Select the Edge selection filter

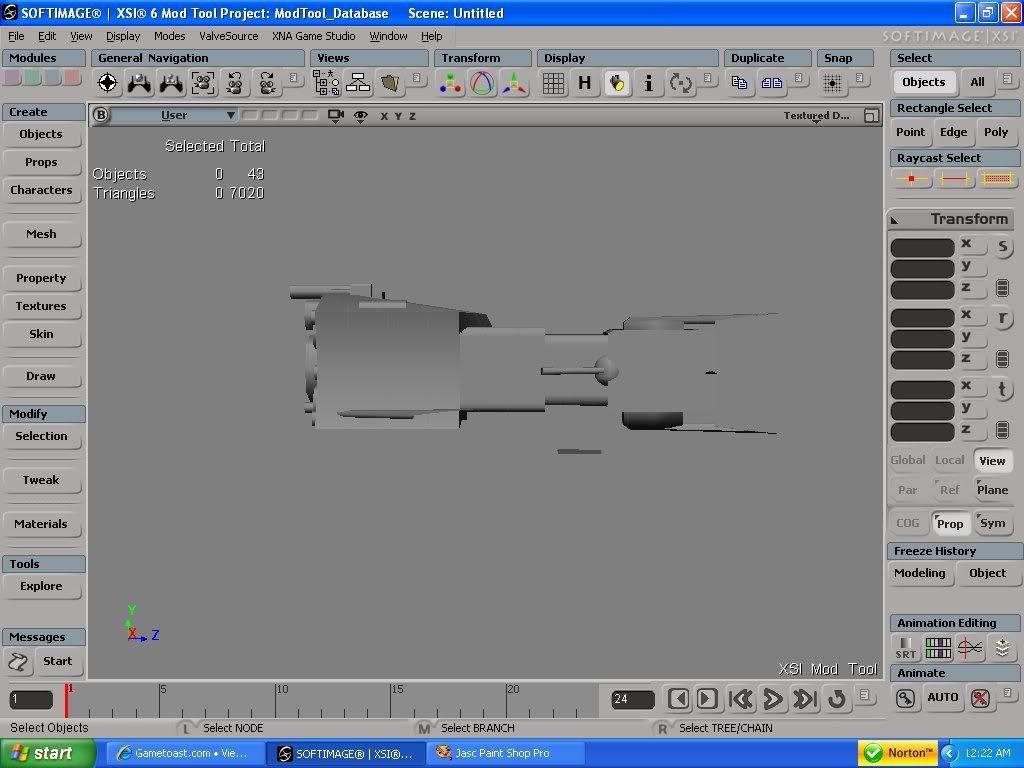click(953, 132)
